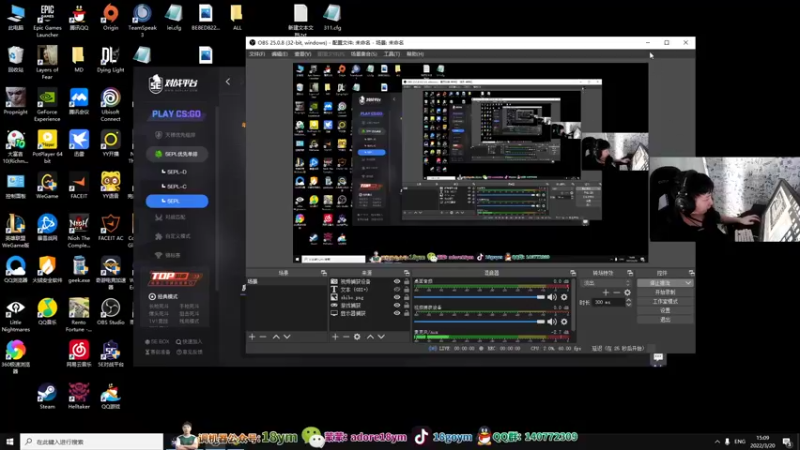
Task: Expand the SEPL priority menu group
Action: (x=177, y=154)
